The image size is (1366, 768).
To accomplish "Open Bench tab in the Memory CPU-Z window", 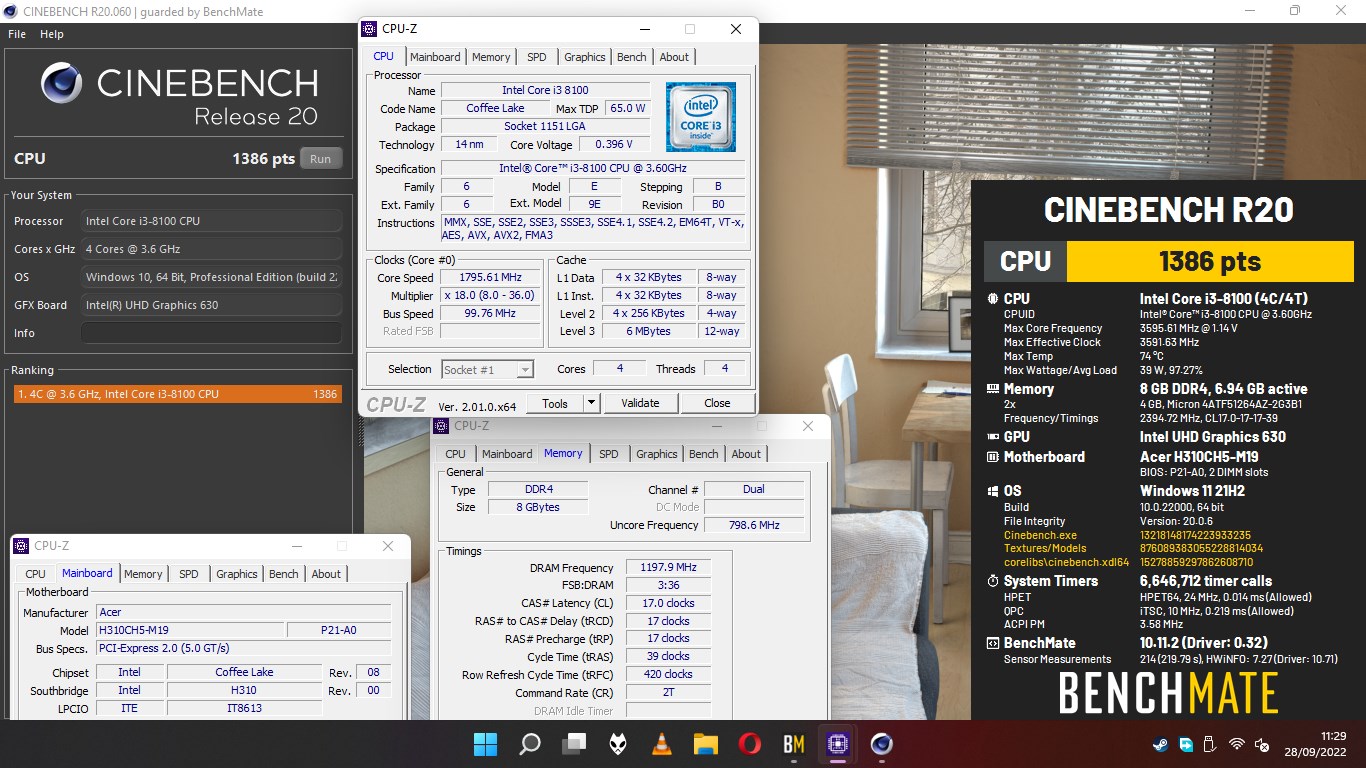I will tap(703, 454).
